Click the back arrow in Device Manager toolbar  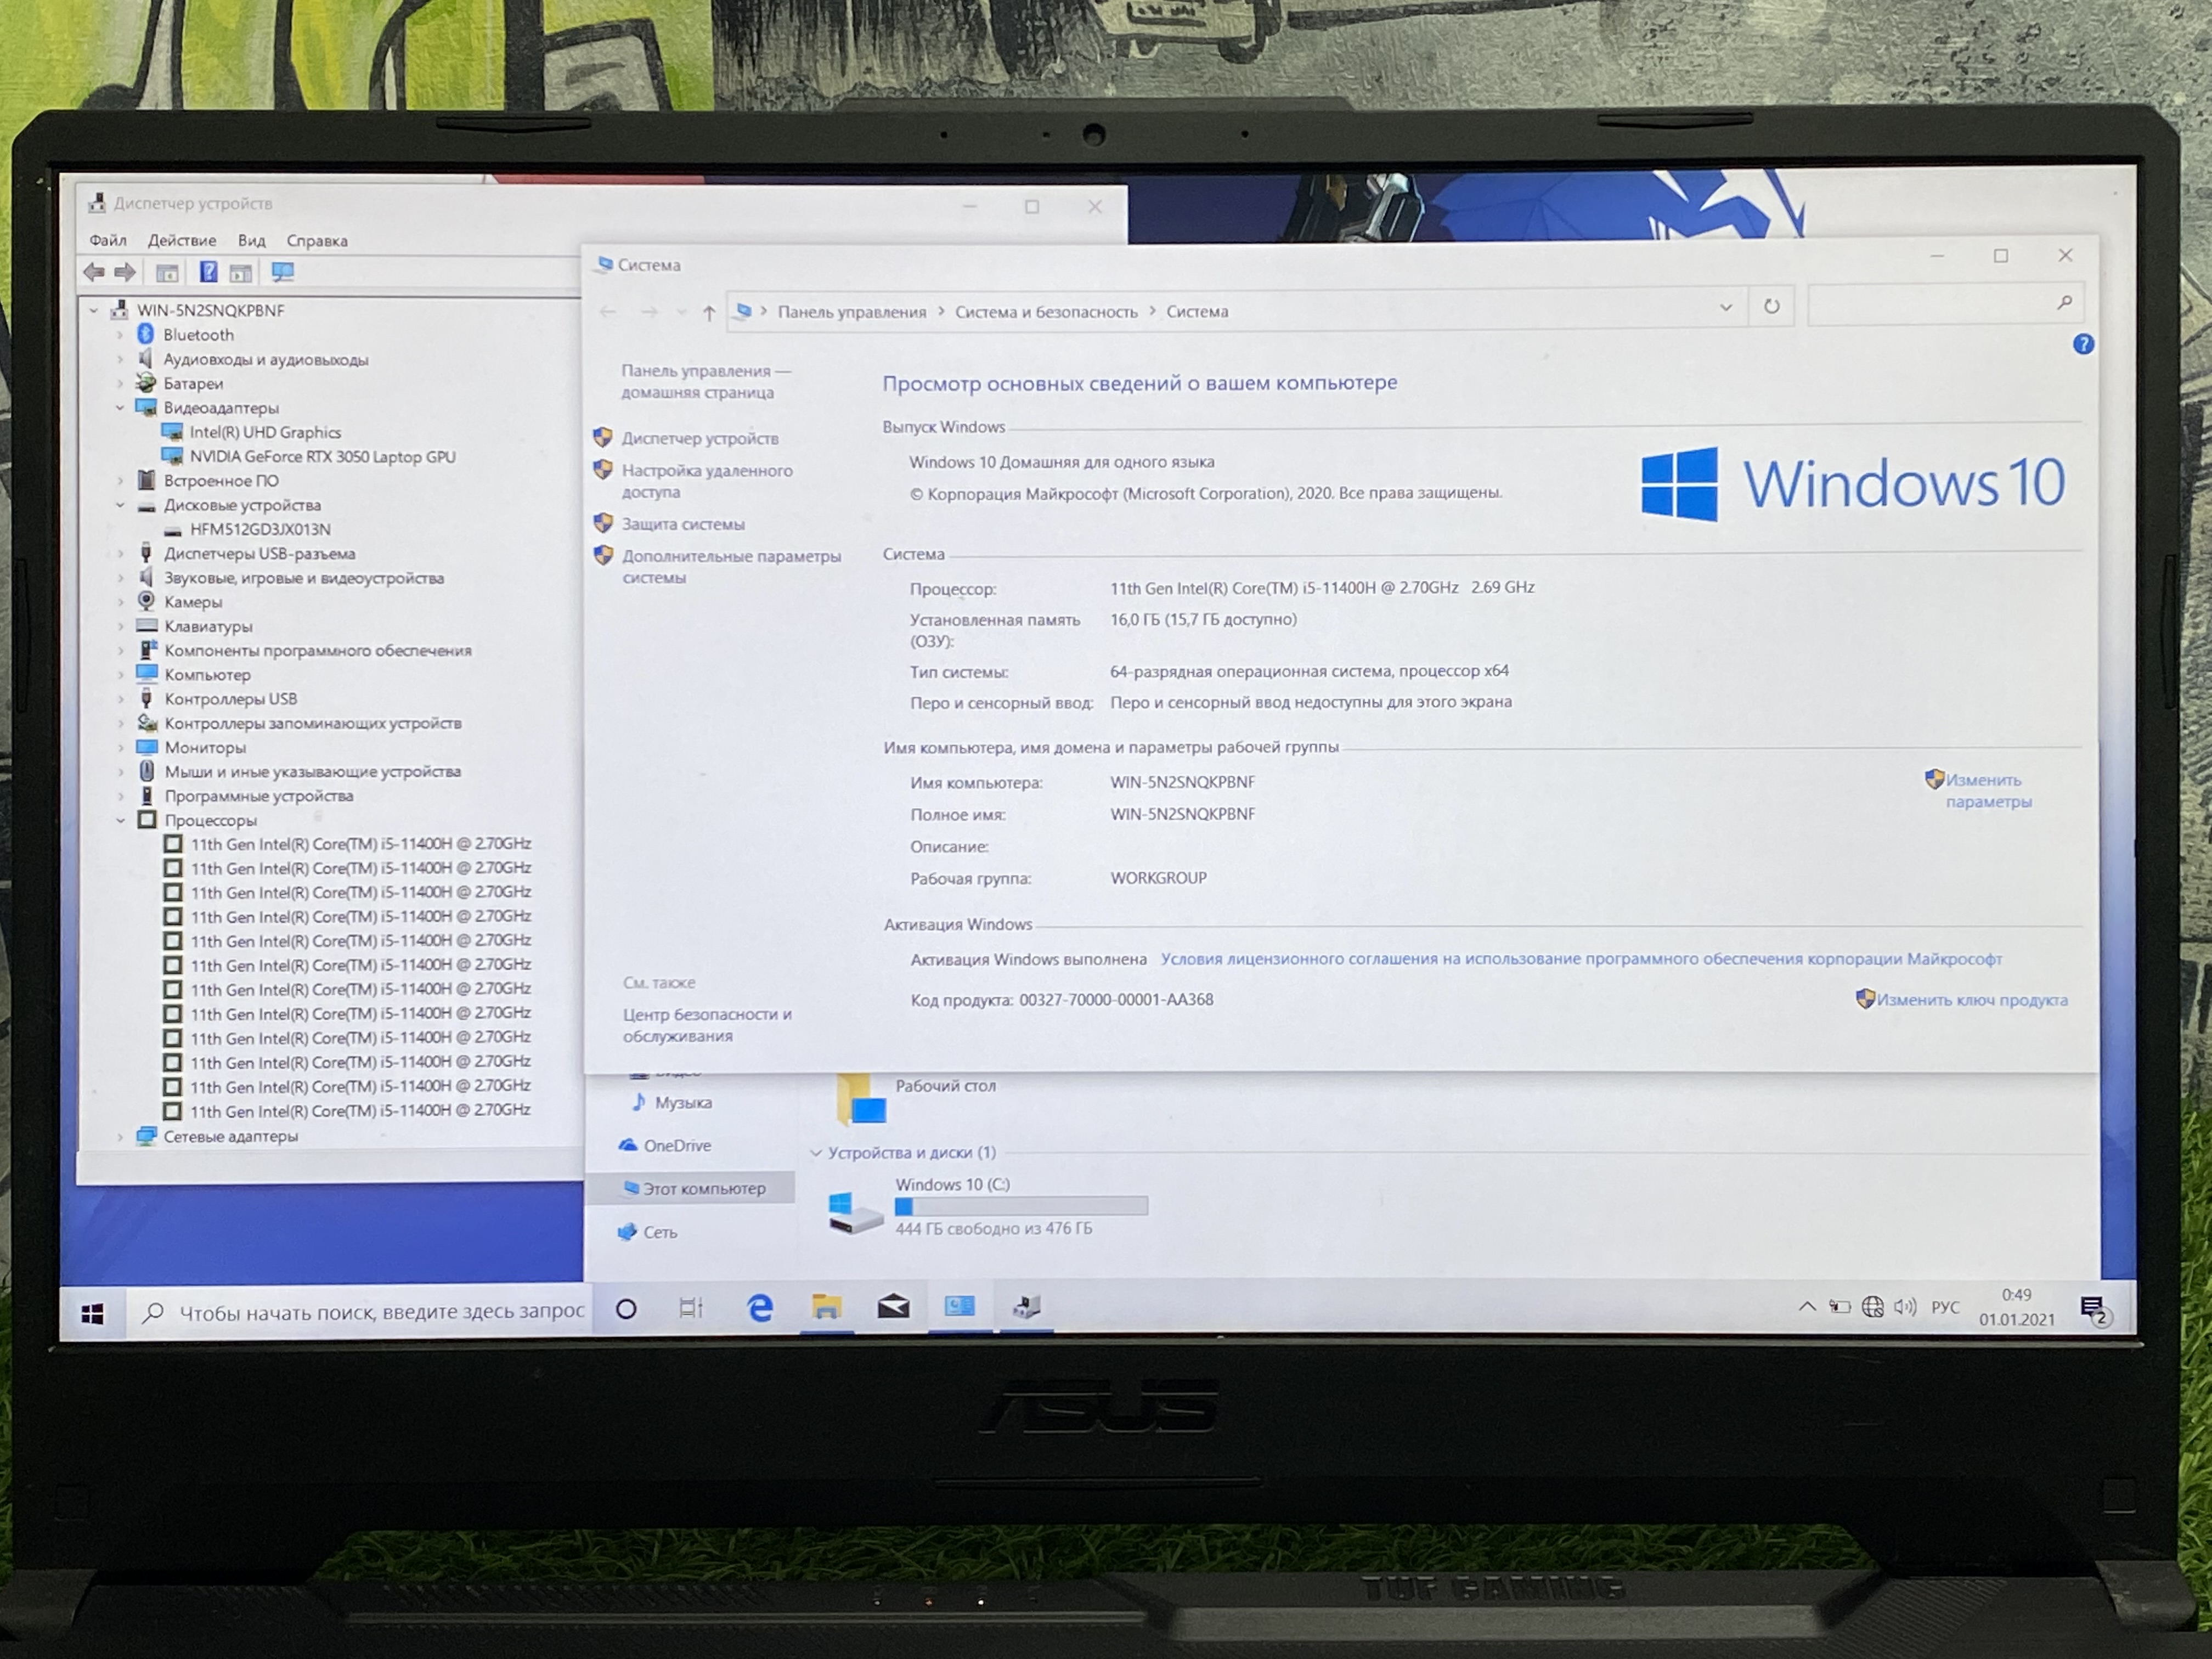[95, 272]
